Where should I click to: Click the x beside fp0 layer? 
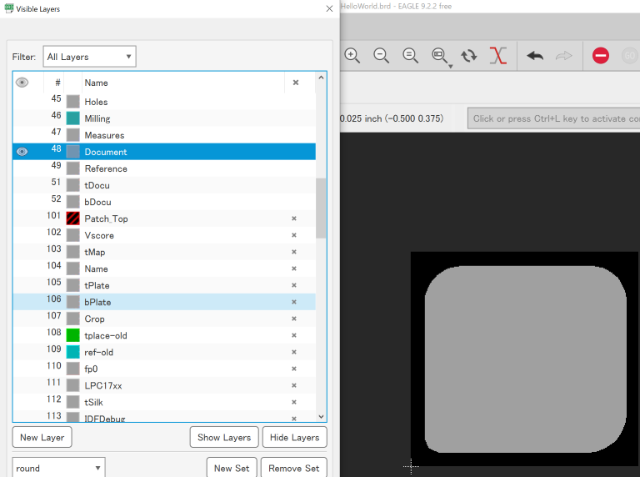[294, 369]
